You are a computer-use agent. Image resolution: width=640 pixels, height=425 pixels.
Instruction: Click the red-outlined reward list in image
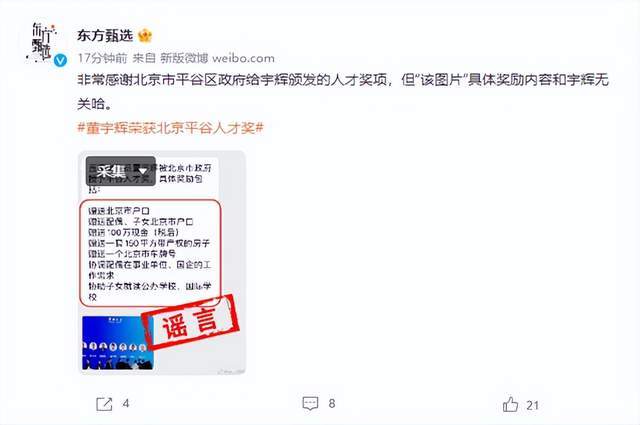(150, 253)
